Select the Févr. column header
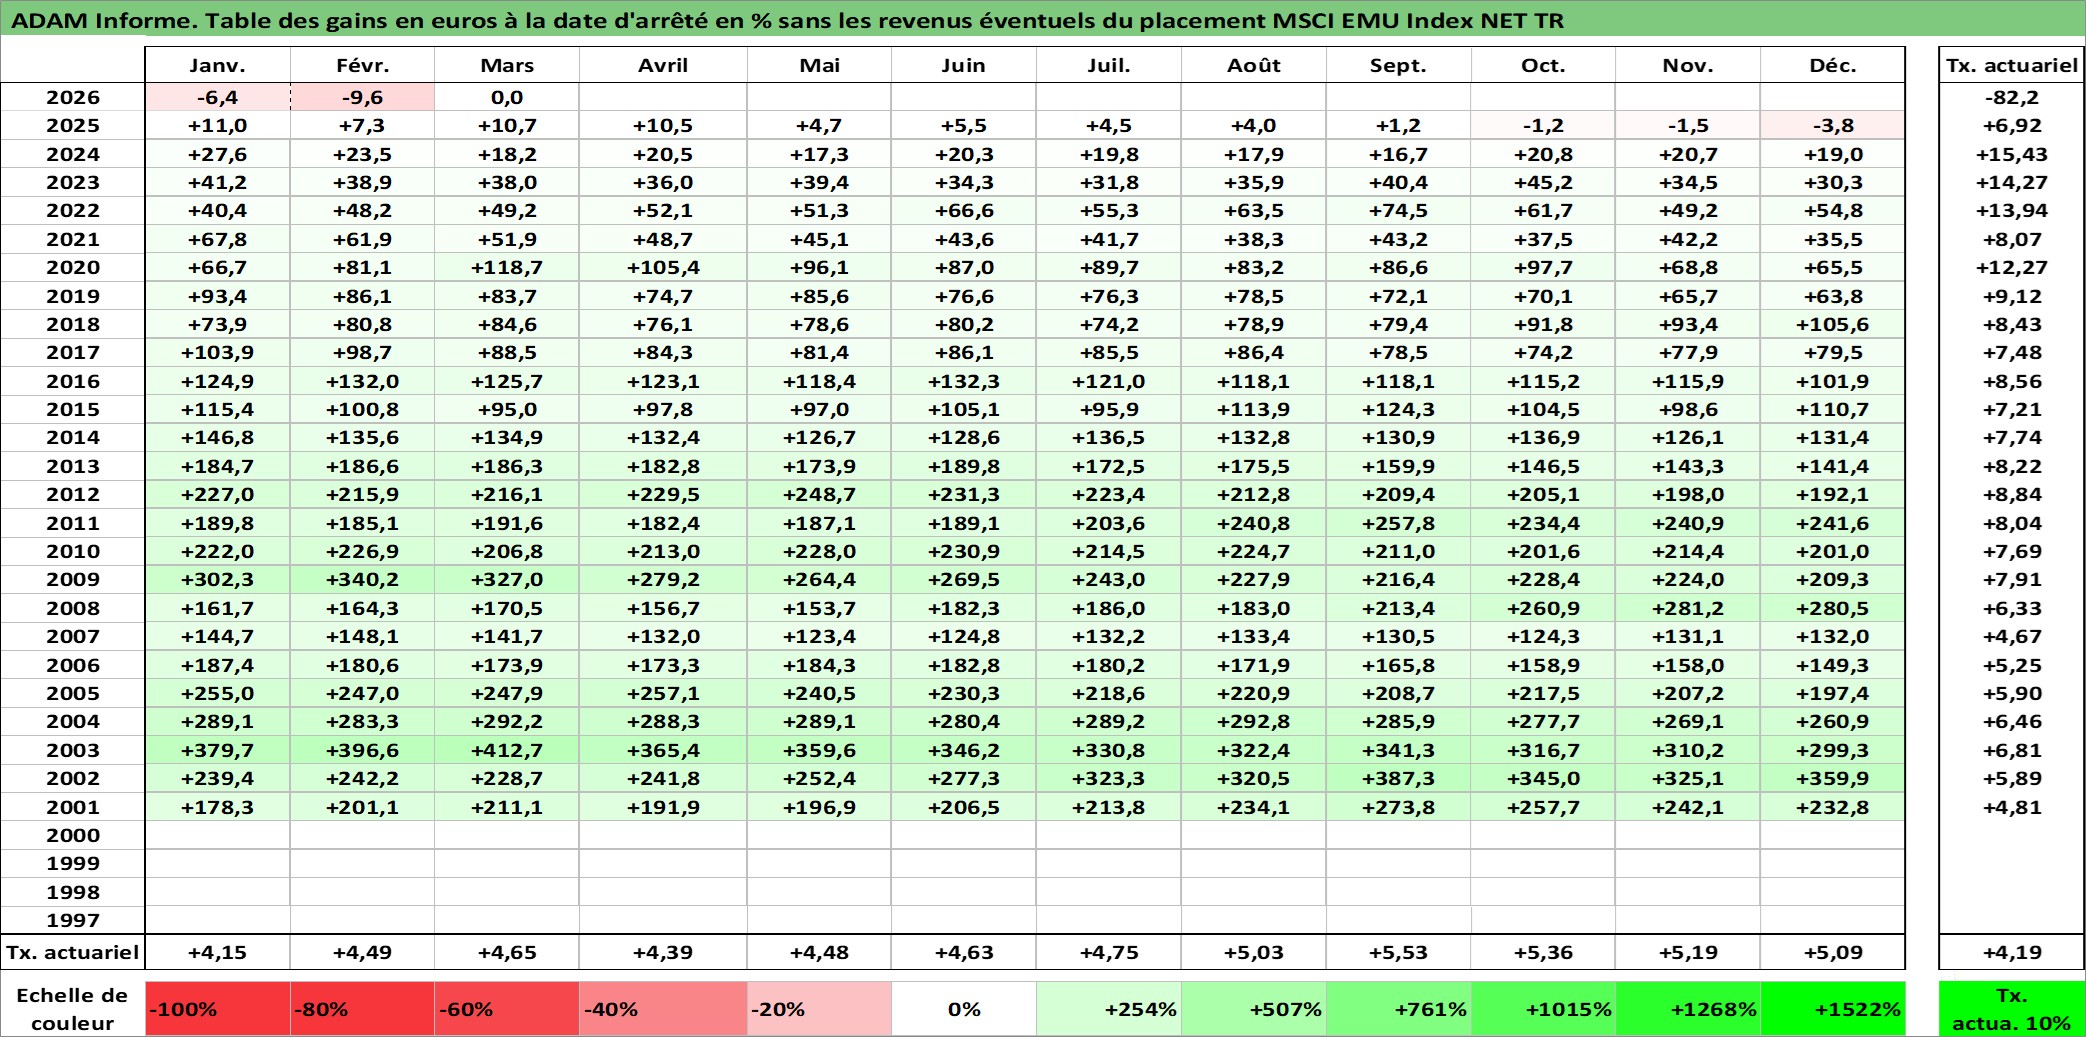 click(x=362, y=65)
